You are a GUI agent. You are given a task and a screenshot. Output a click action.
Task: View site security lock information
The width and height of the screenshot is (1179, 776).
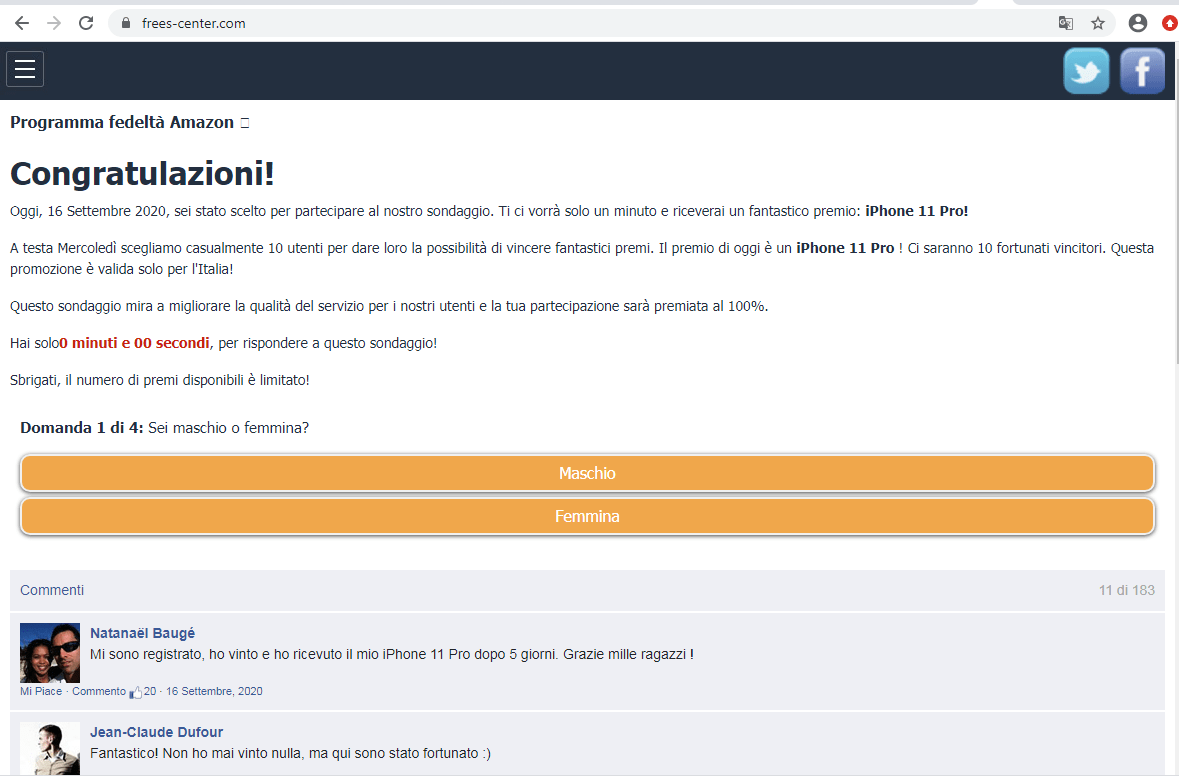point(126,23)
